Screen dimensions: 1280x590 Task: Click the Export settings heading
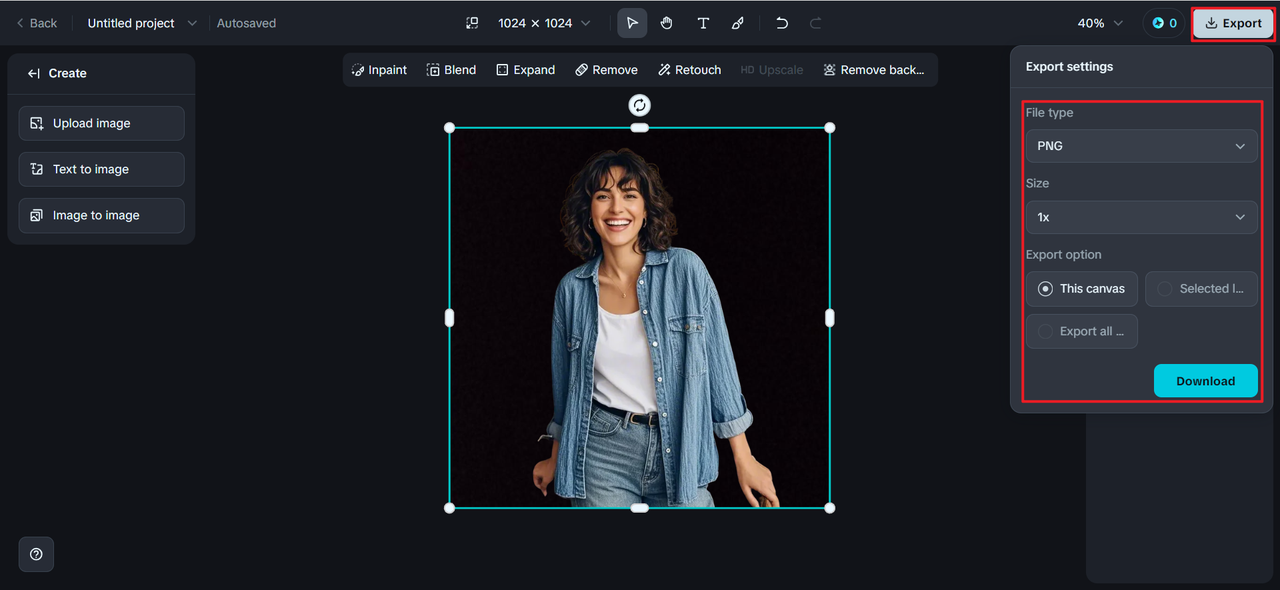(1069, 67)
